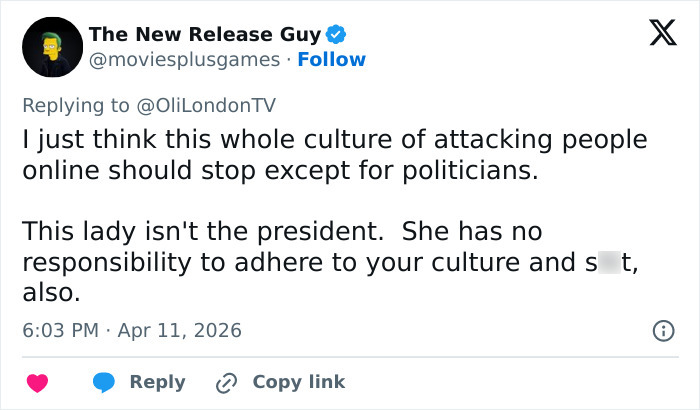Image resolution: width=700 pixels, height=410 pixels.
Task: Visit the @moviesplusgames handle
Action: (x=185, y=59)
